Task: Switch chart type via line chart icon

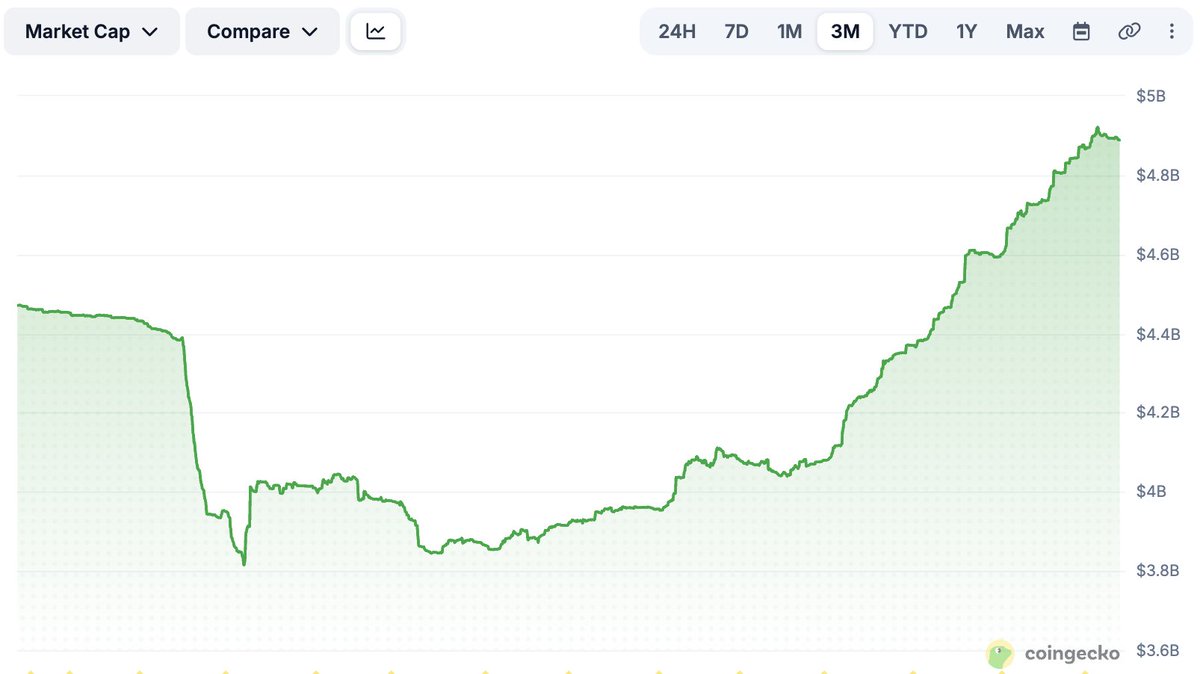Action: pyautogui.click(x=376, y=32)
